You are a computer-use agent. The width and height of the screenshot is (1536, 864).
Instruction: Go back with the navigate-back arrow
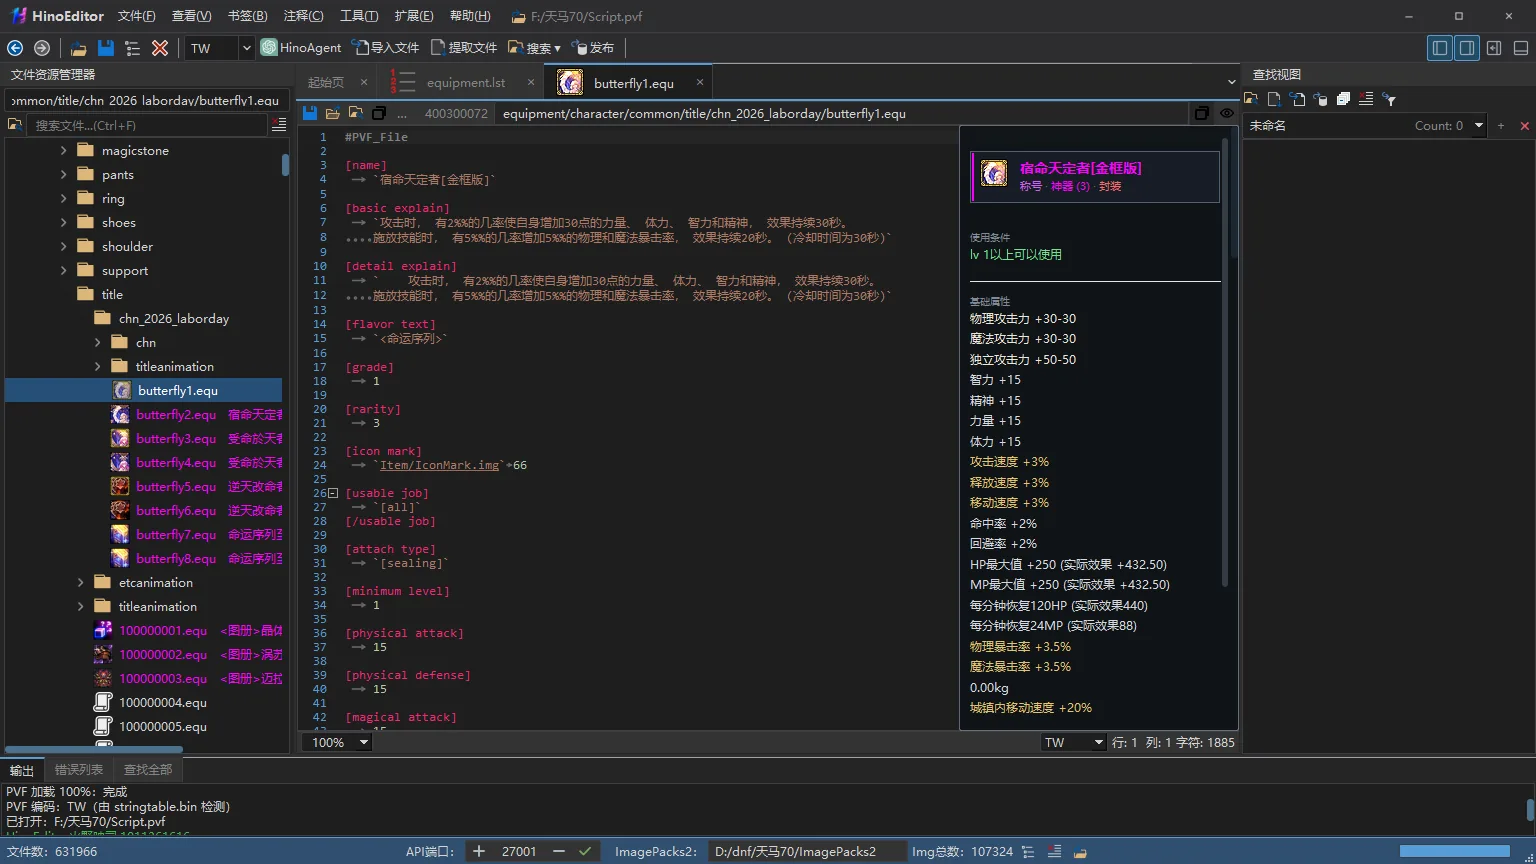point(15,48)
